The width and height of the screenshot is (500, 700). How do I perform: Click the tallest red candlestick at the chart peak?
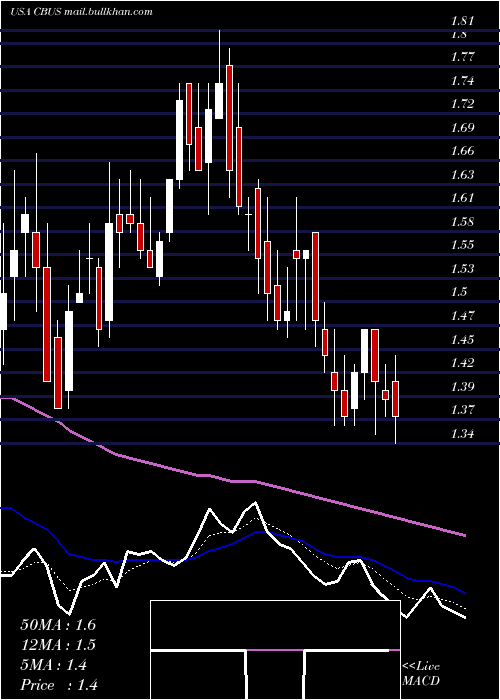229,118
